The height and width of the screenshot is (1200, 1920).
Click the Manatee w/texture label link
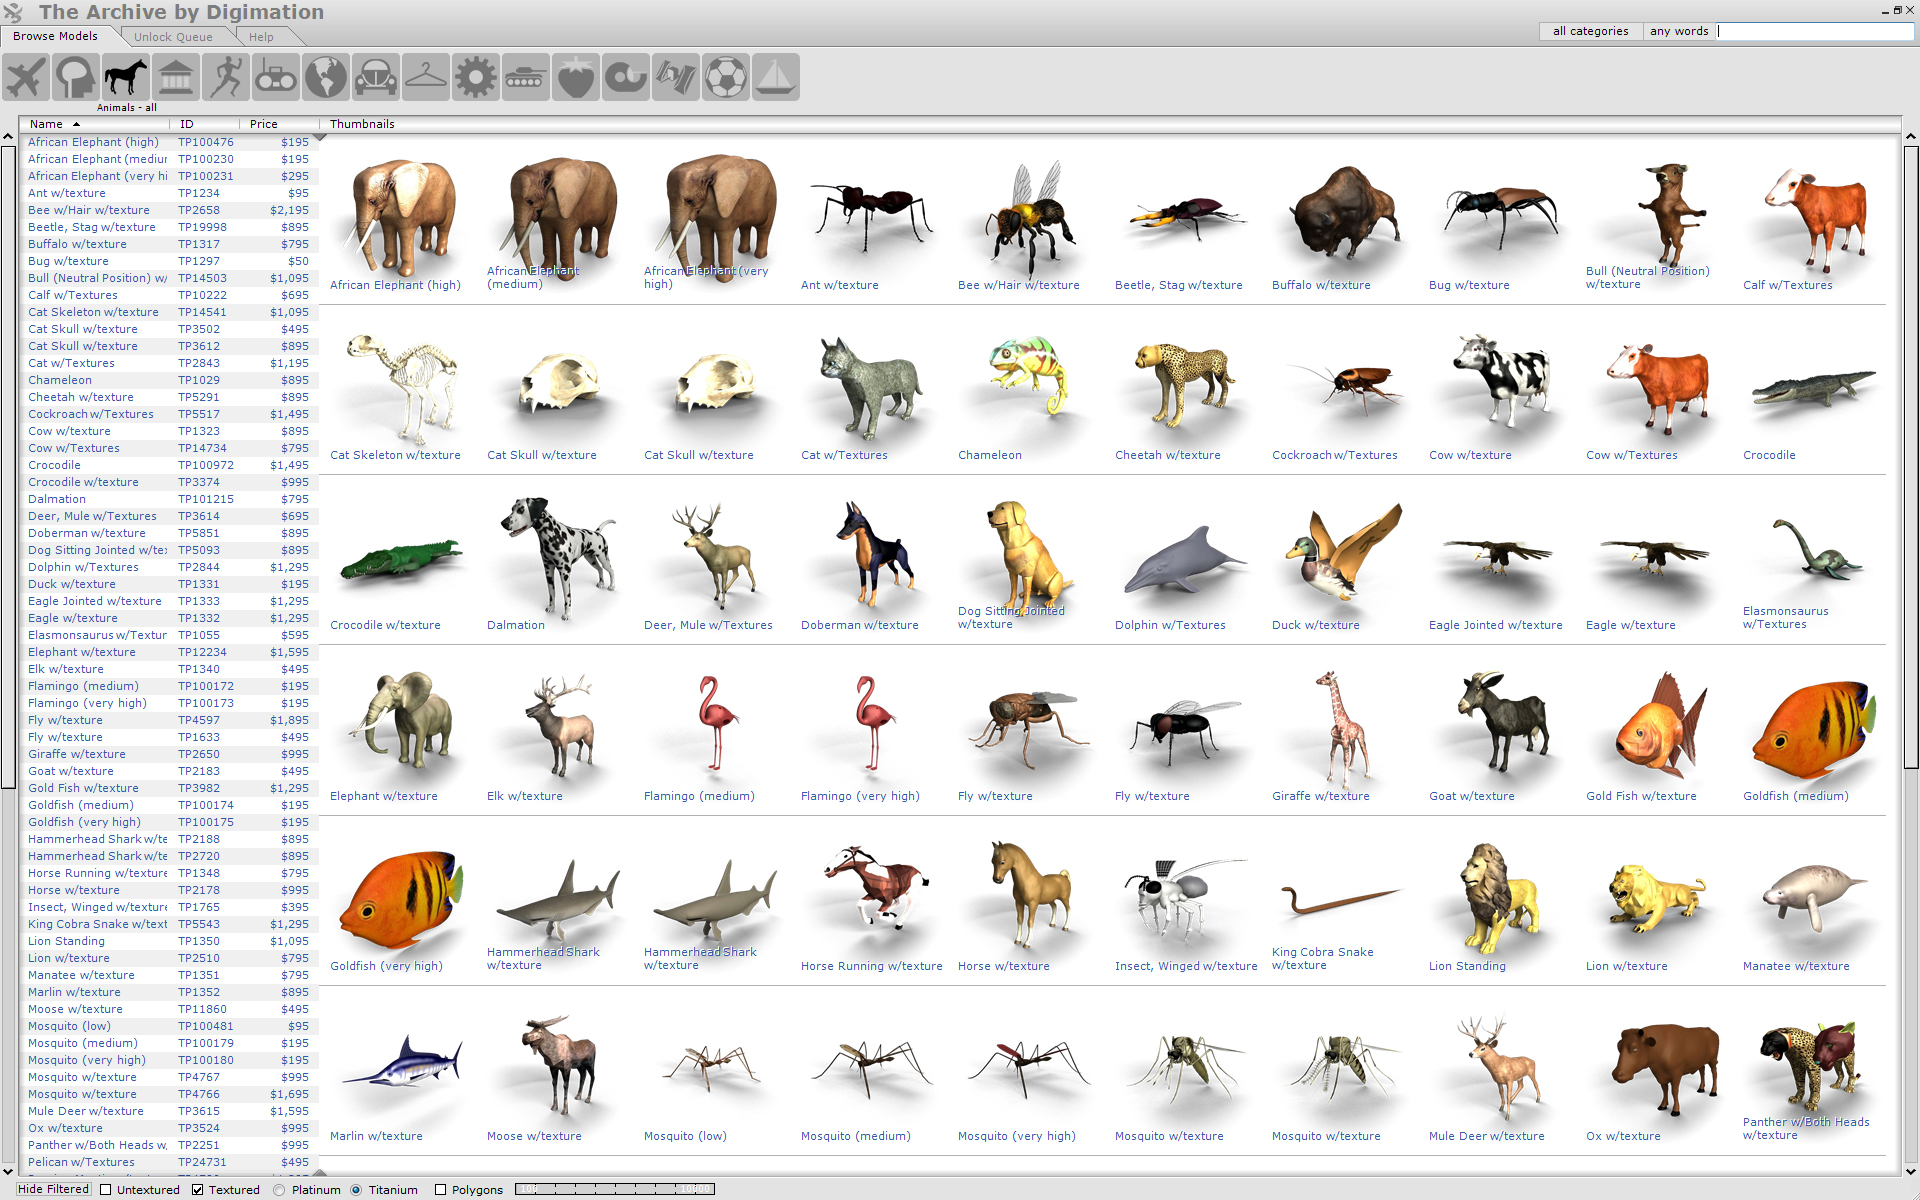1796,966
